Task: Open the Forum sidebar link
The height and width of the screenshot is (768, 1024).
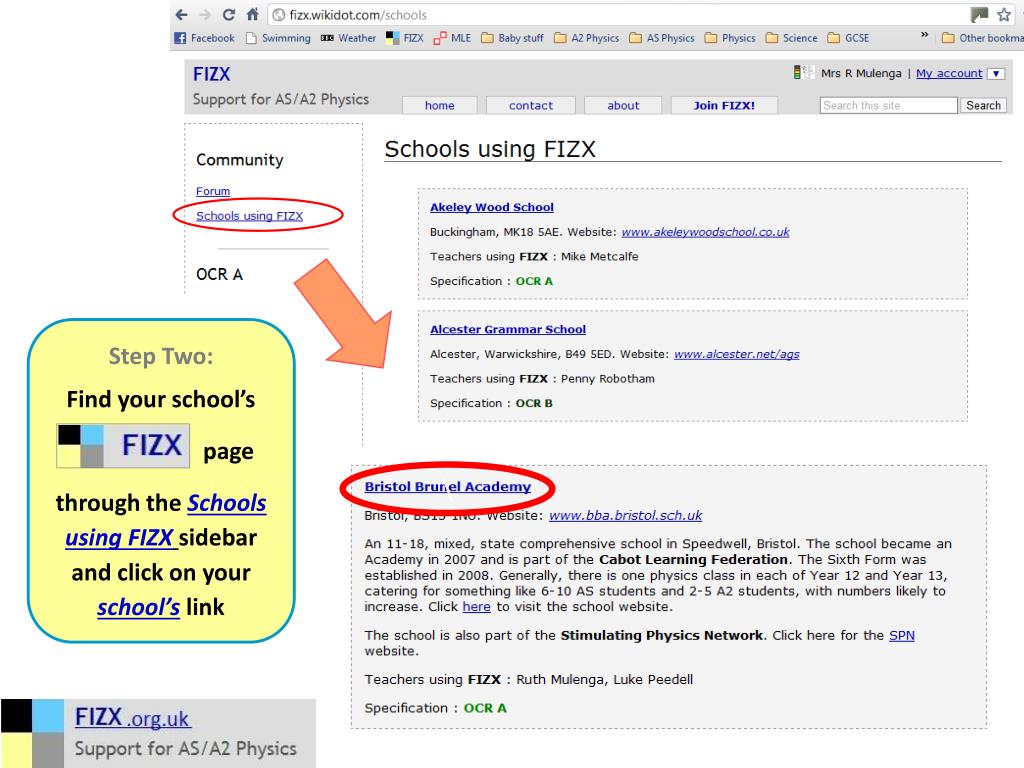Action: tap(213, 191)
